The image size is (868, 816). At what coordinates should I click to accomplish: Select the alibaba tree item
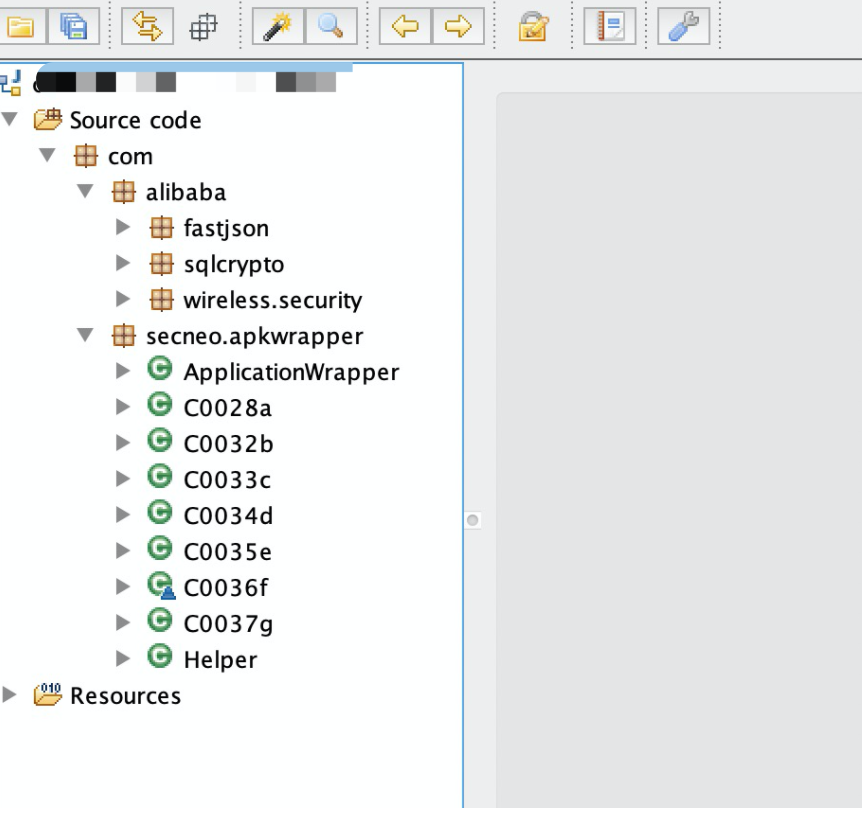coord(186,192)
